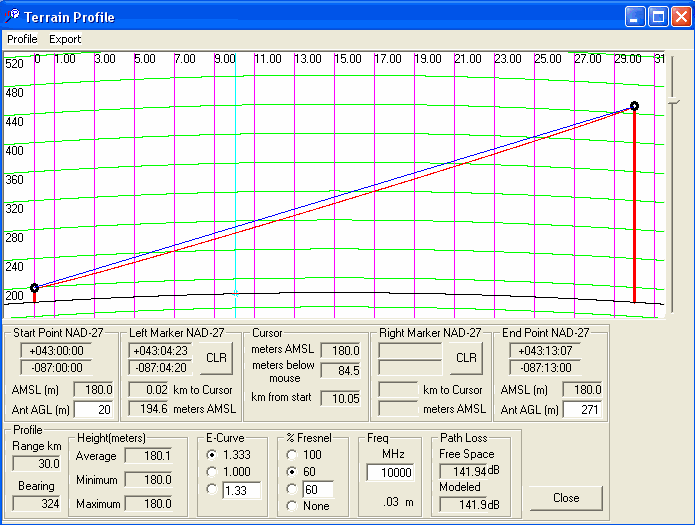The height and width of the screenshot is (525, 695).
Task: Click Modeled path loss 141.9 value
Action: pos(463,504)
